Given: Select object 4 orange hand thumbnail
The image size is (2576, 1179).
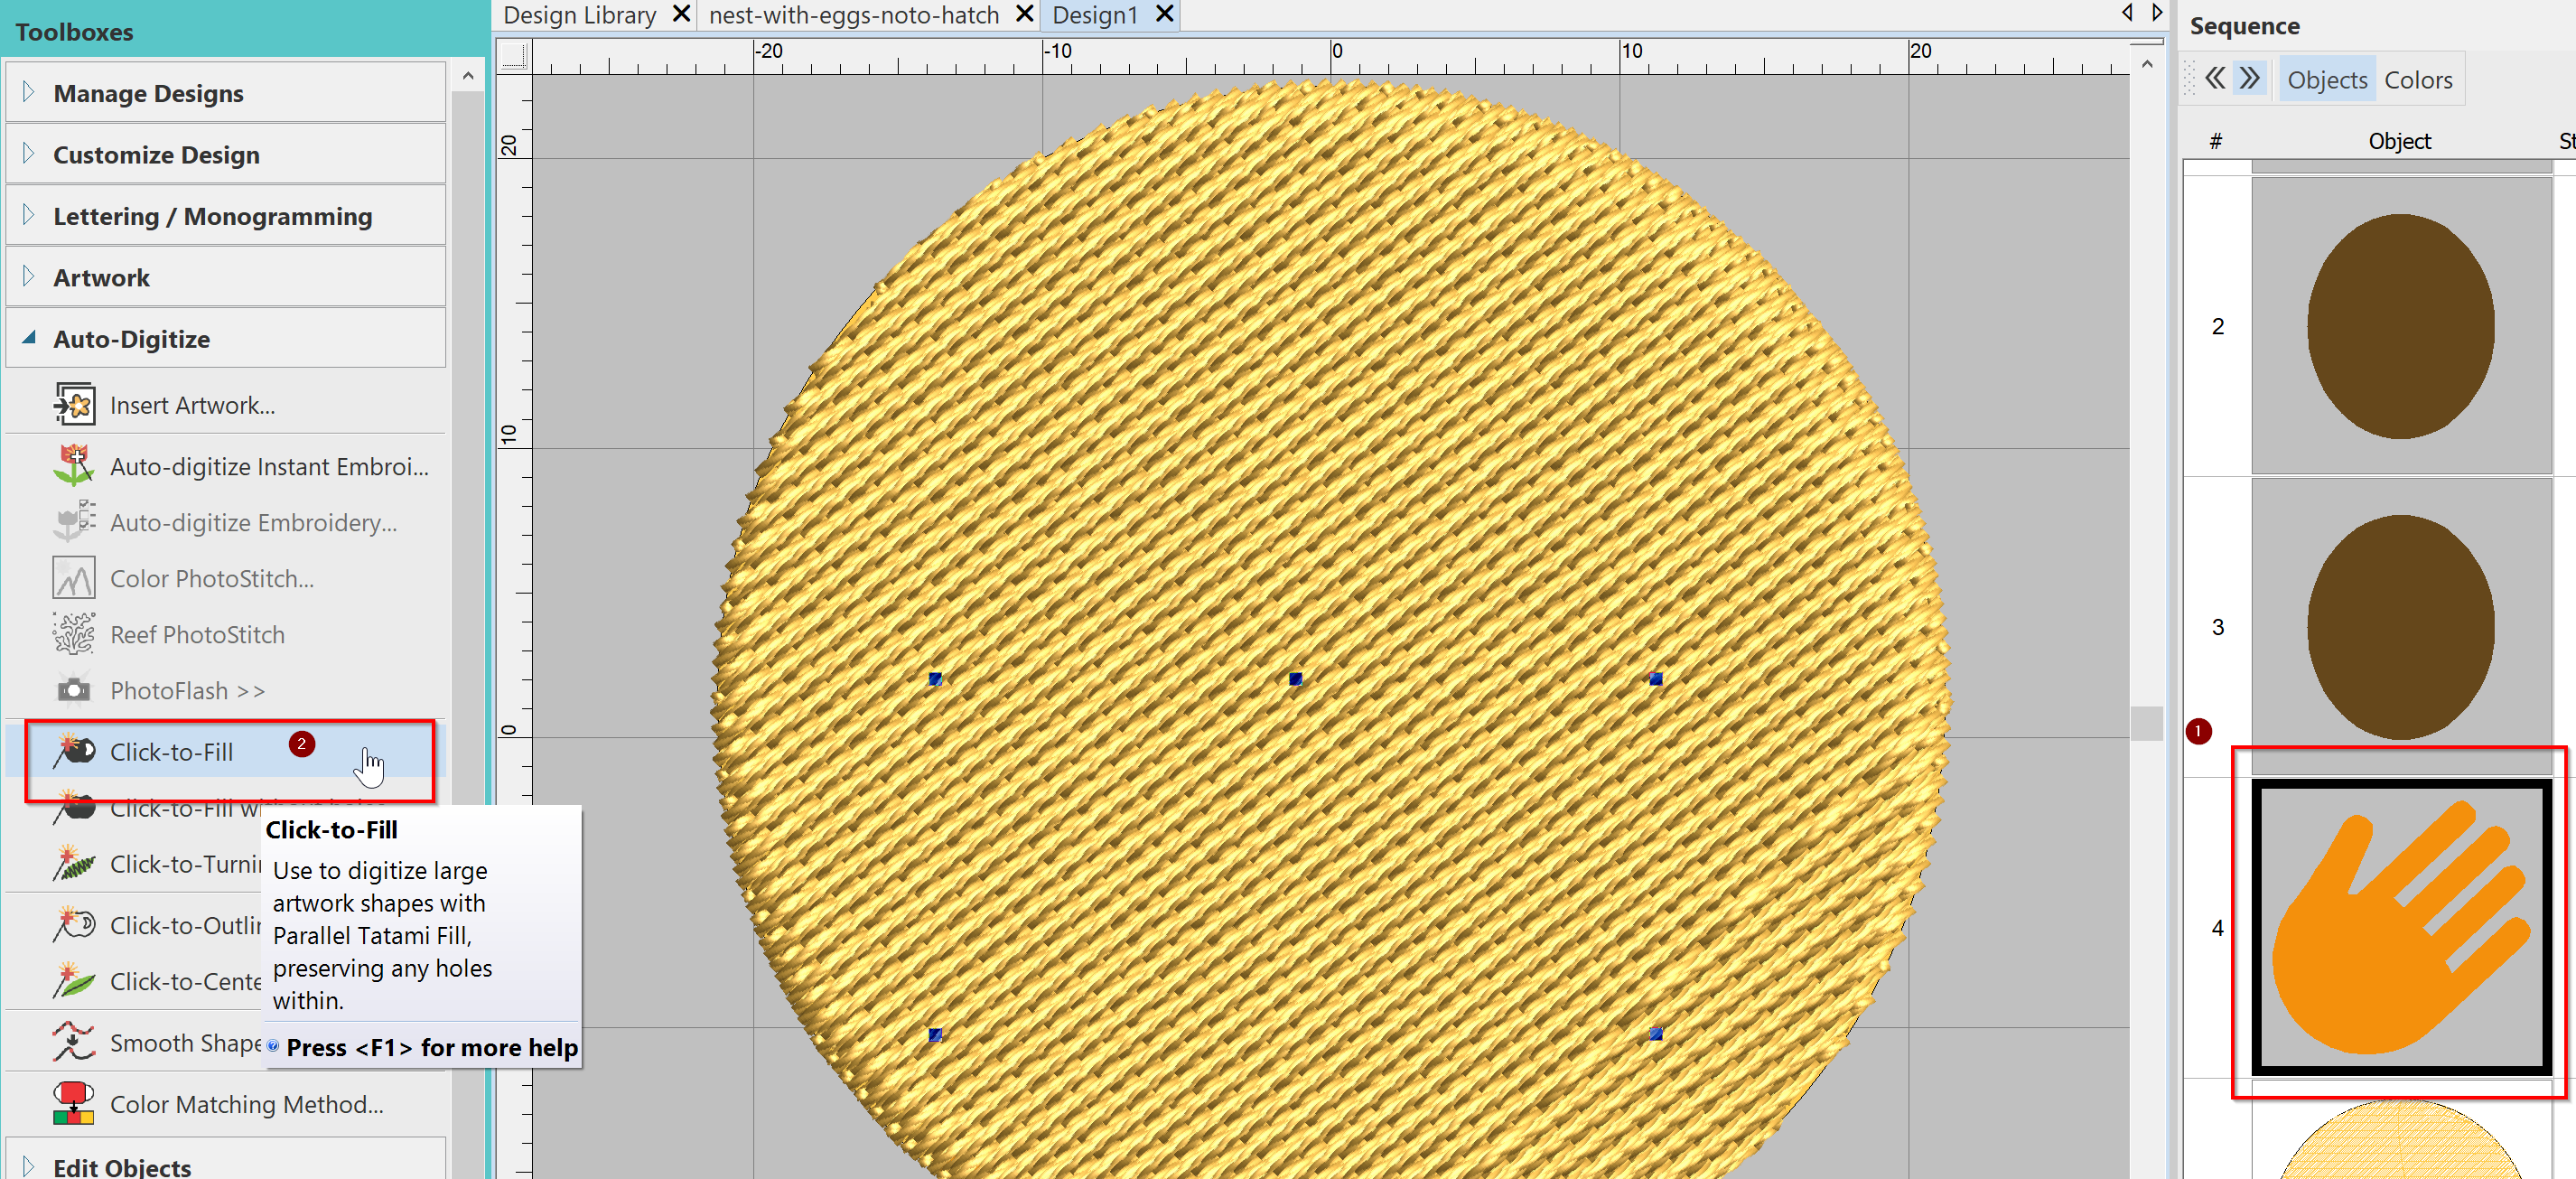Looking at the screenshot, I should (2400, 927).
